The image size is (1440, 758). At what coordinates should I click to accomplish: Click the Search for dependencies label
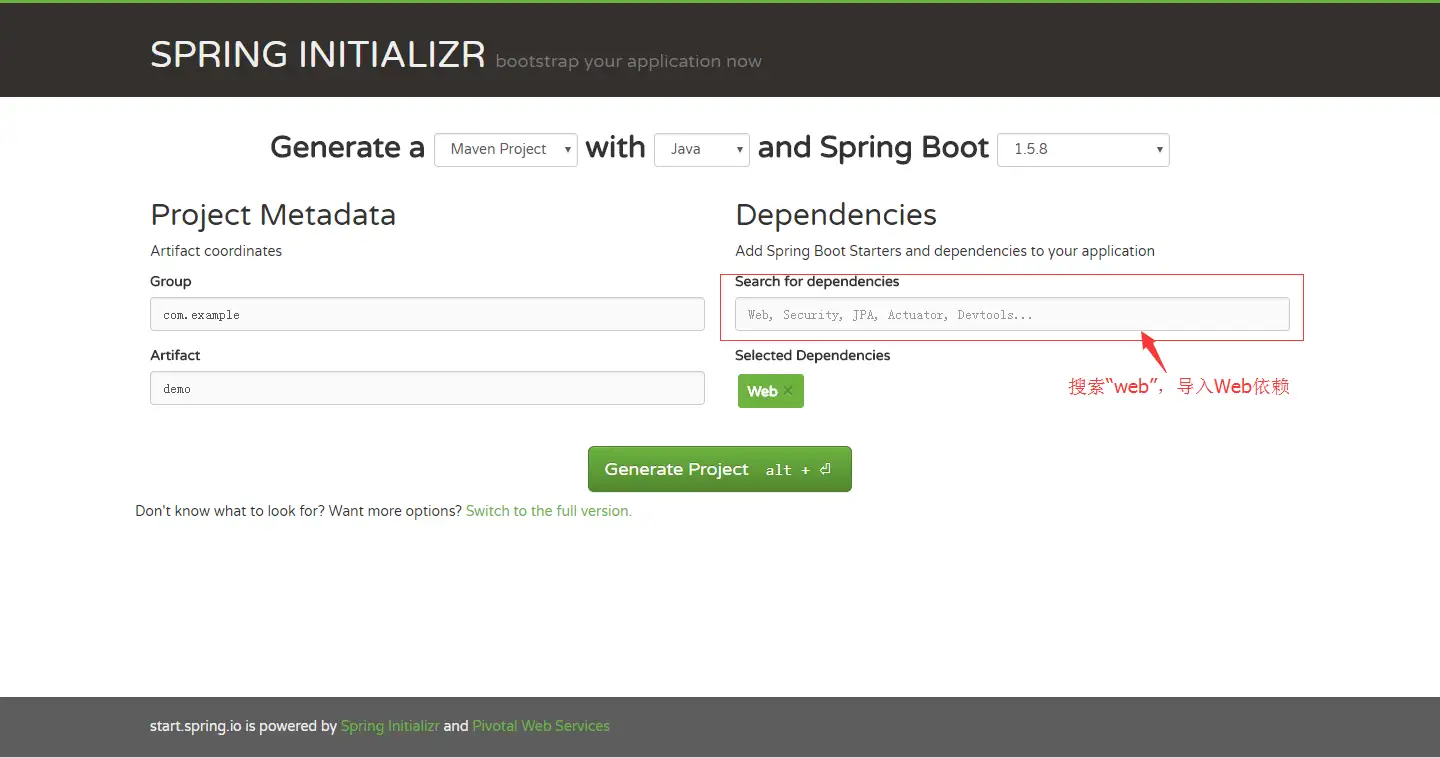point(817,282)
